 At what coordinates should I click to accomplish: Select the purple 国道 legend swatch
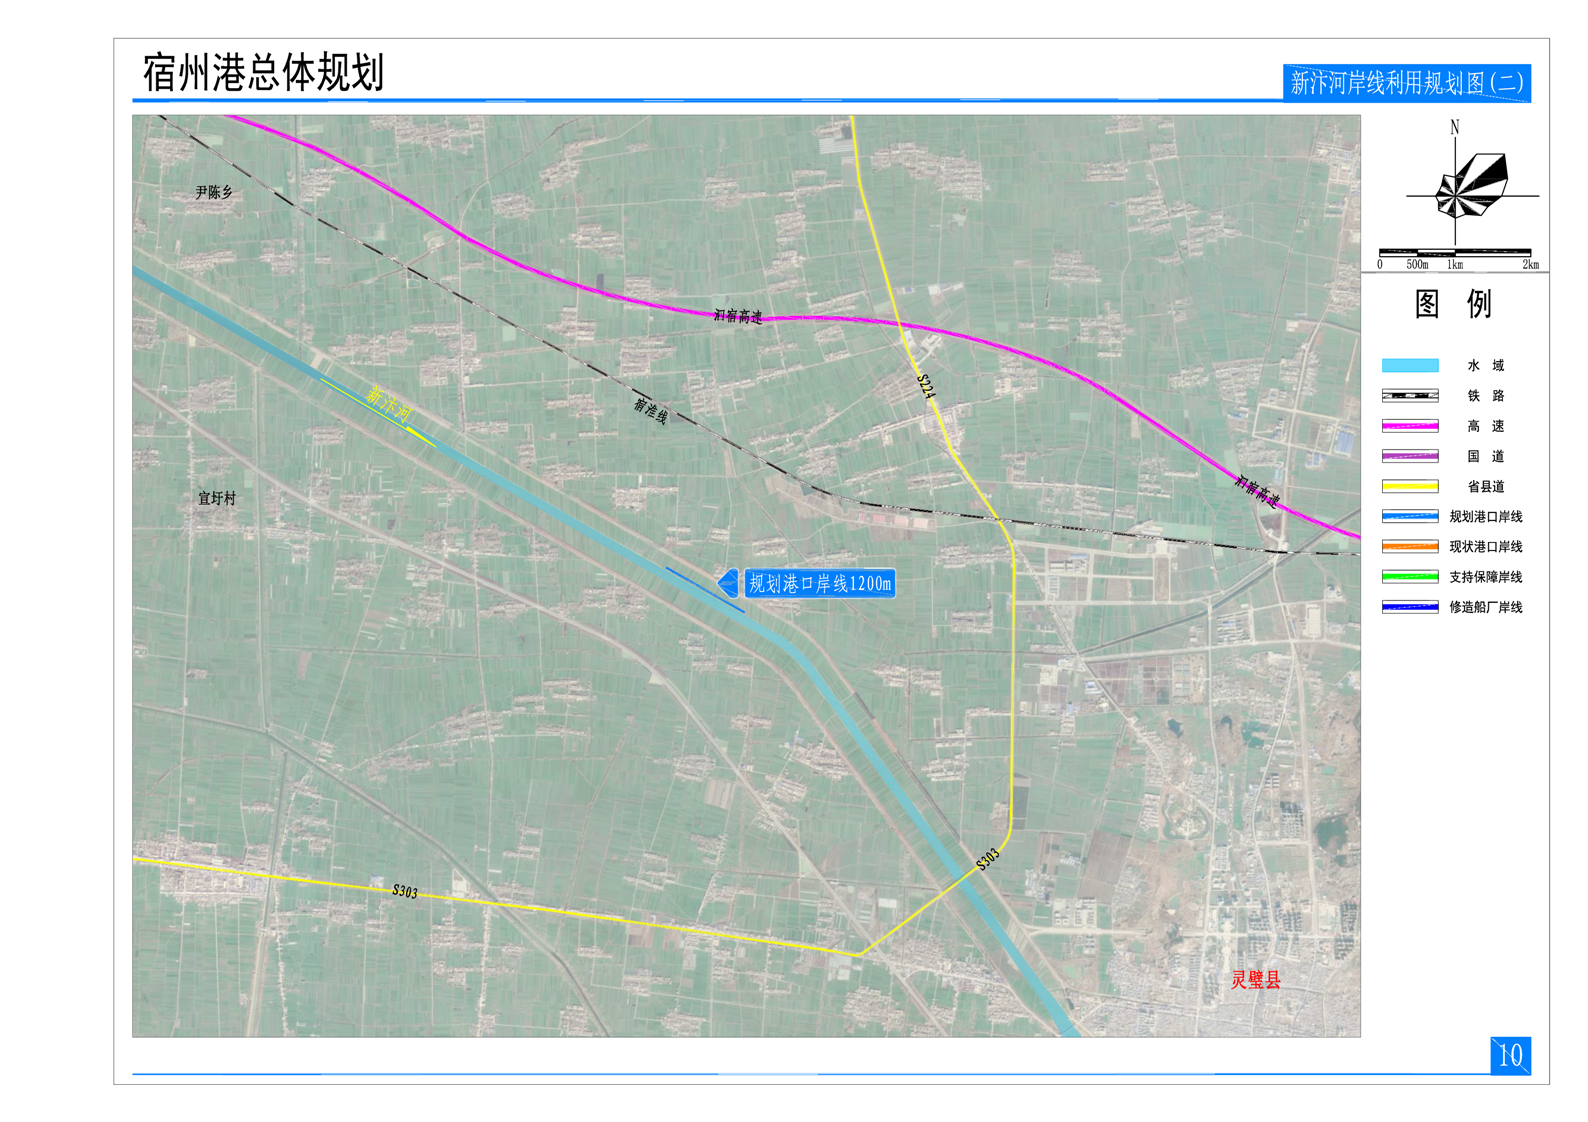[x=1409, y=456]
